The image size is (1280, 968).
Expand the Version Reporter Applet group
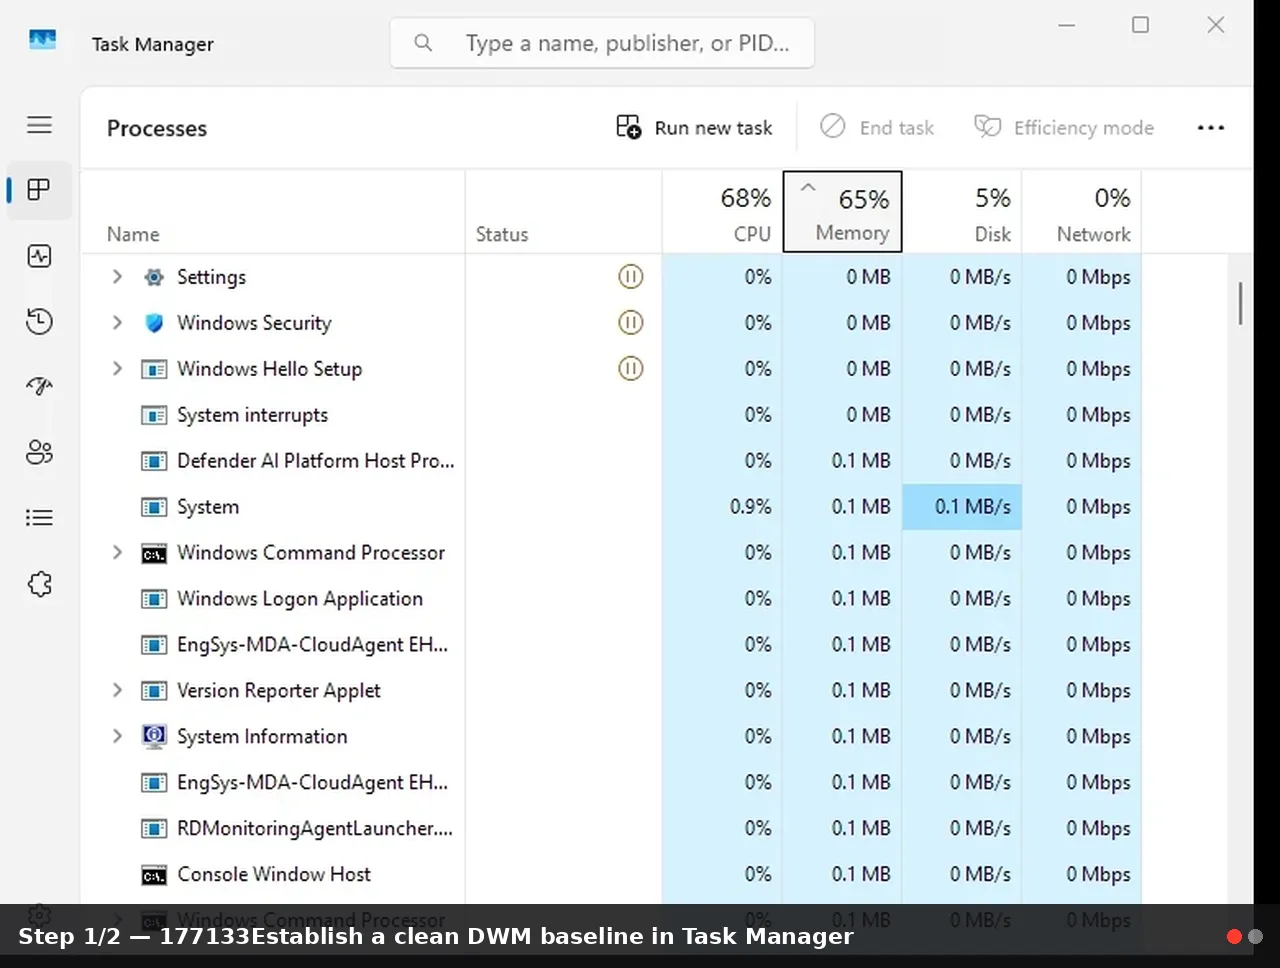click(117, 691)
